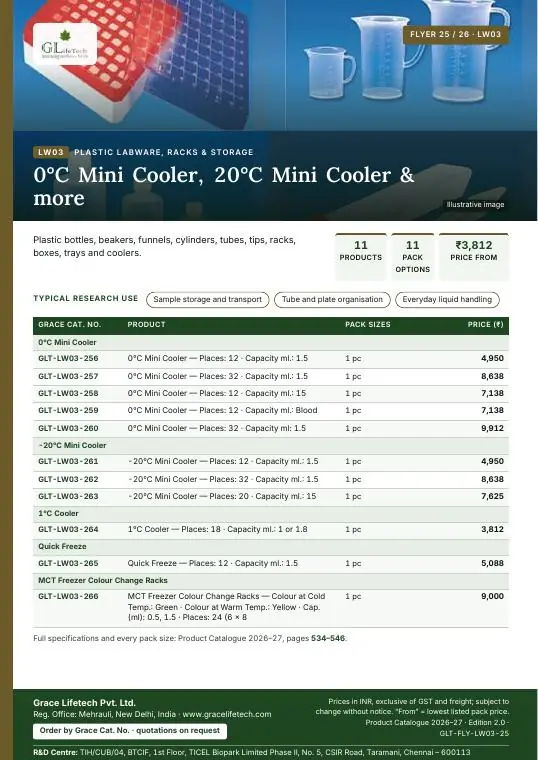Image resolution: width=538 pixels, height=760 pixels.
Task: Select the Everyday liquid handling pill
Action: (447, 300)
